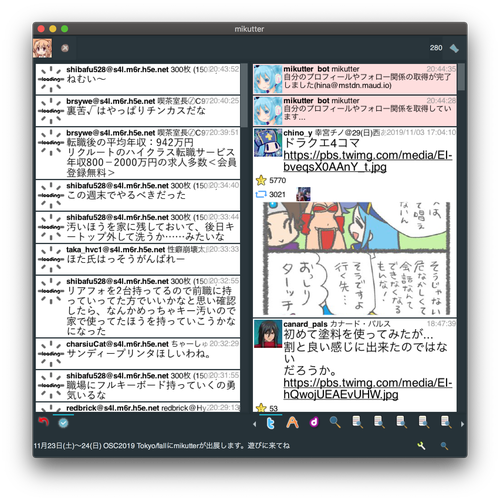Select the 職場にフルキーボード post

[x=138, y=386]
